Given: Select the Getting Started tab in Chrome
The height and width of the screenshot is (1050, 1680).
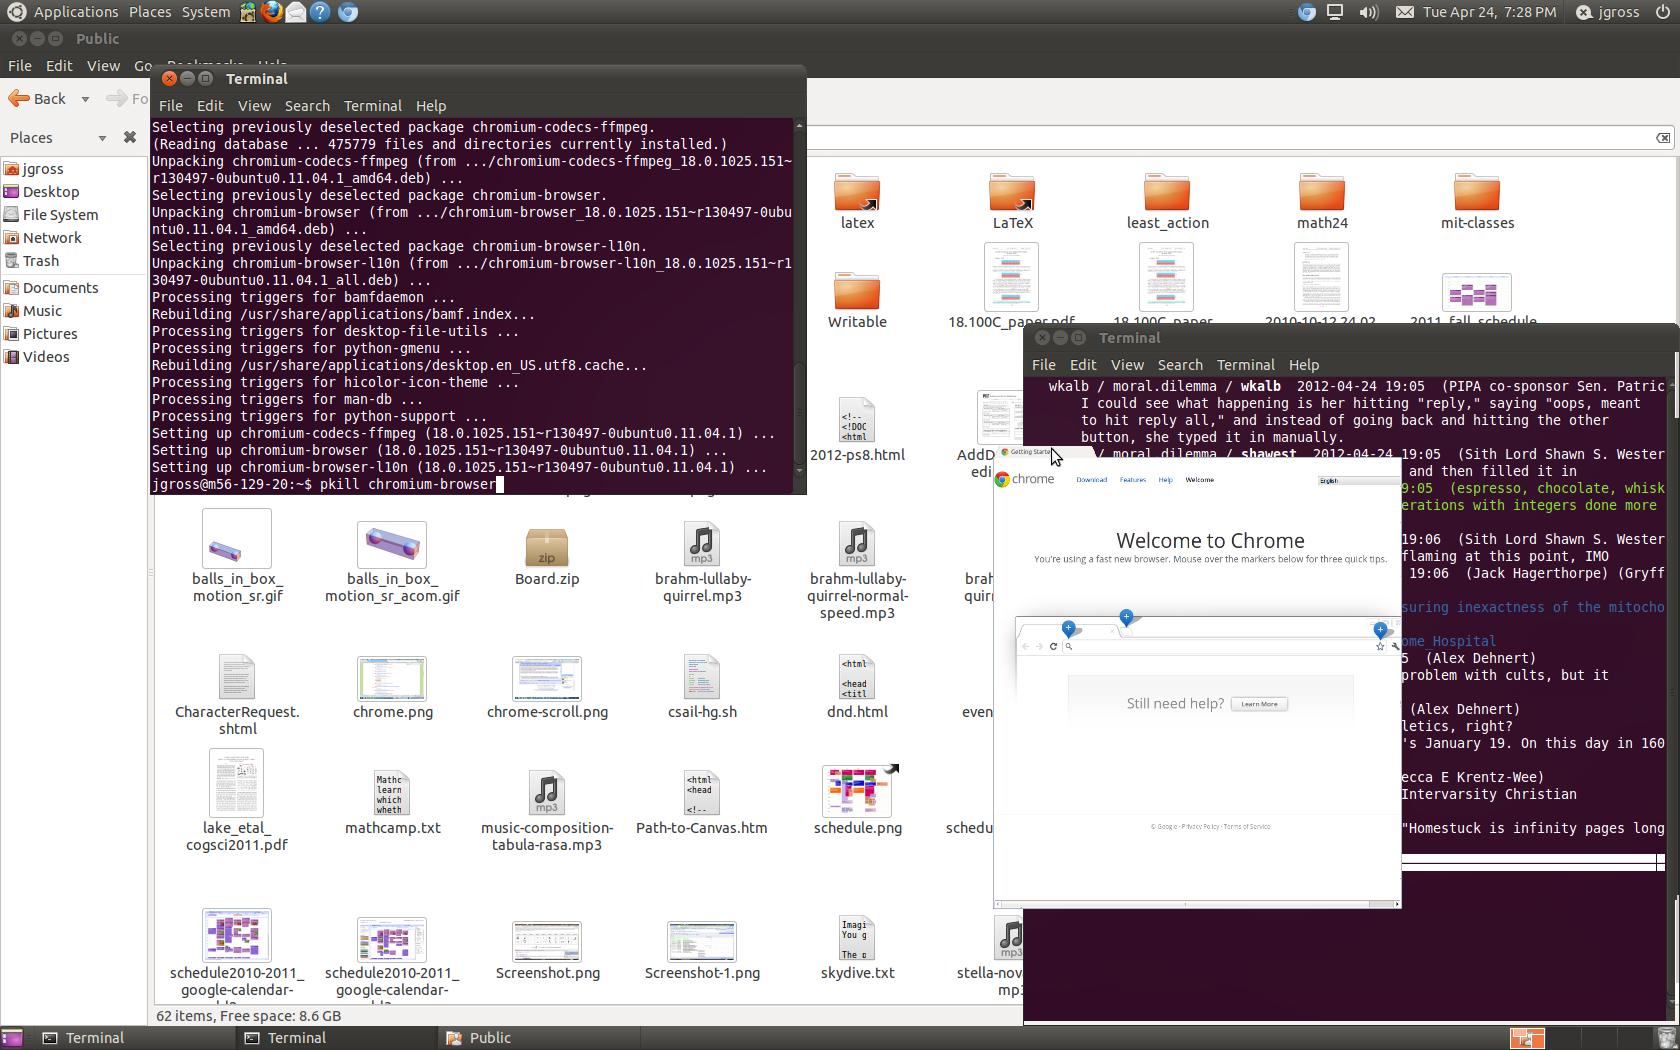Looking at the screenshot, I should (1028, 452).
